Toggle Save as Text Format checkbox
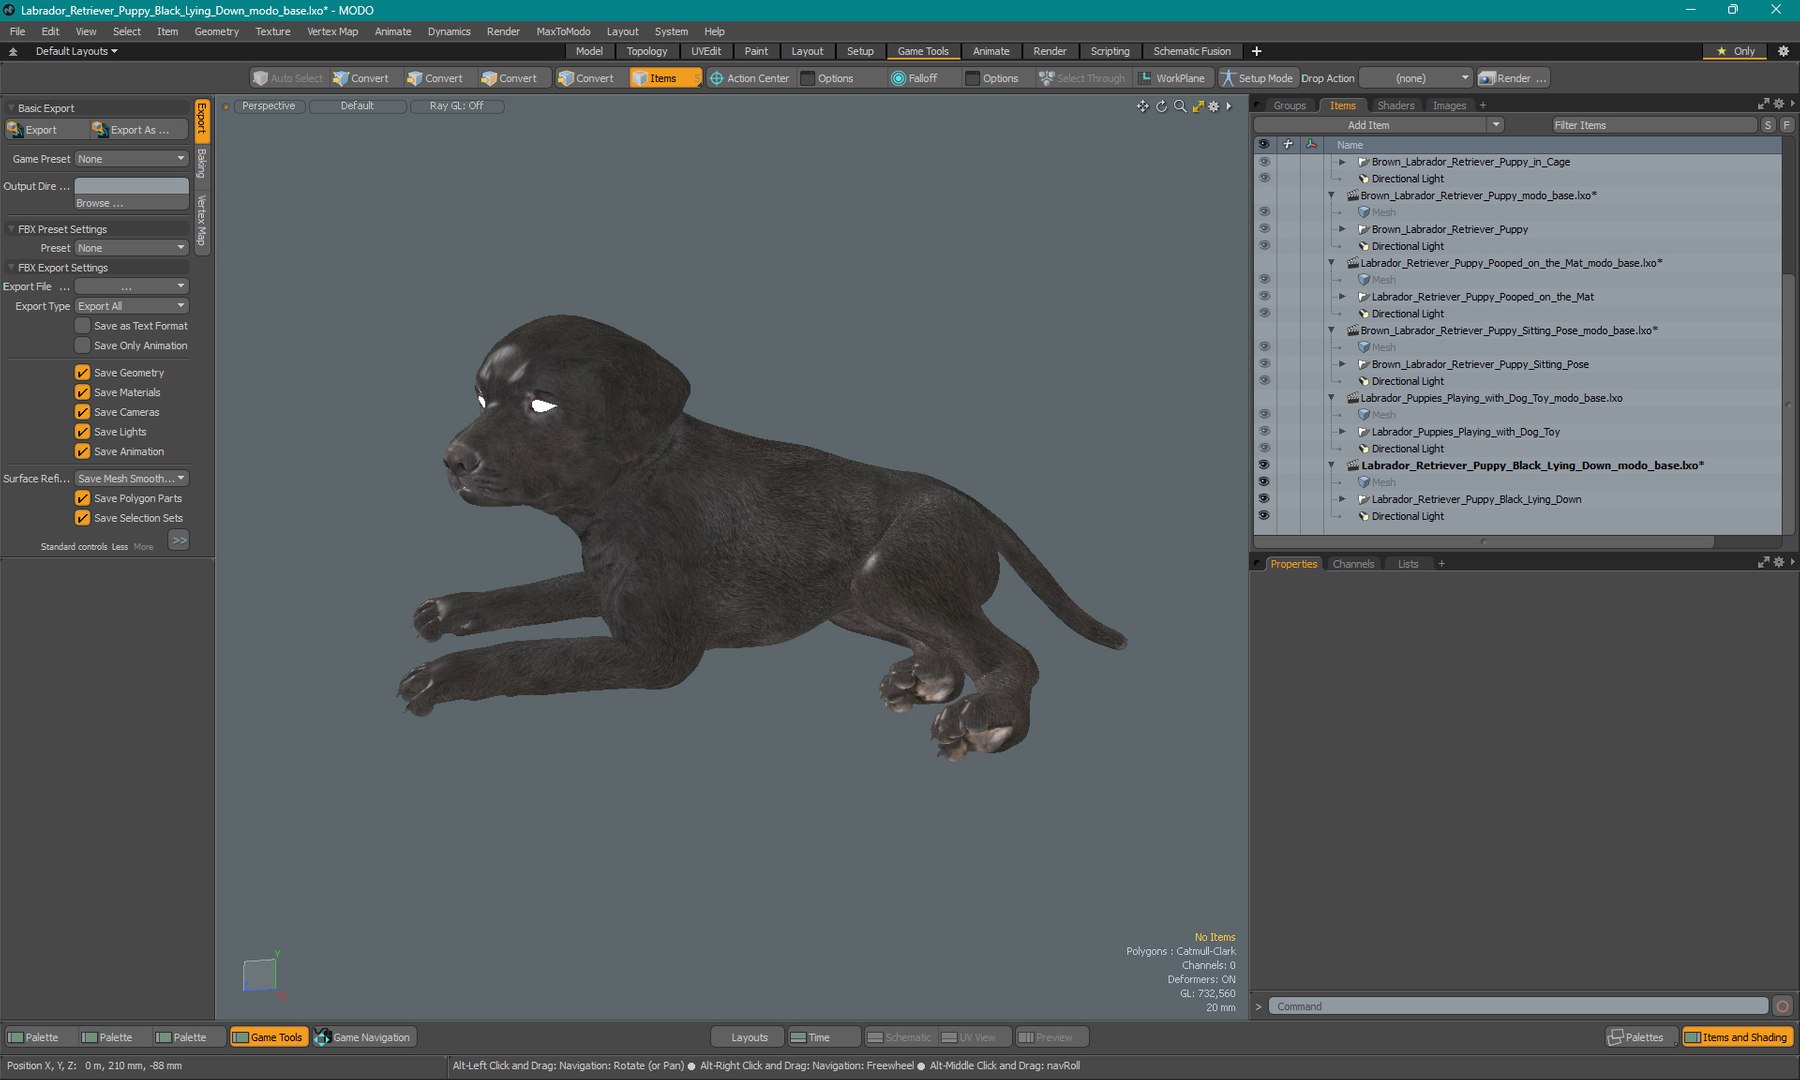This screenshot has width=1800, height=1080. [x=82, y=326]
